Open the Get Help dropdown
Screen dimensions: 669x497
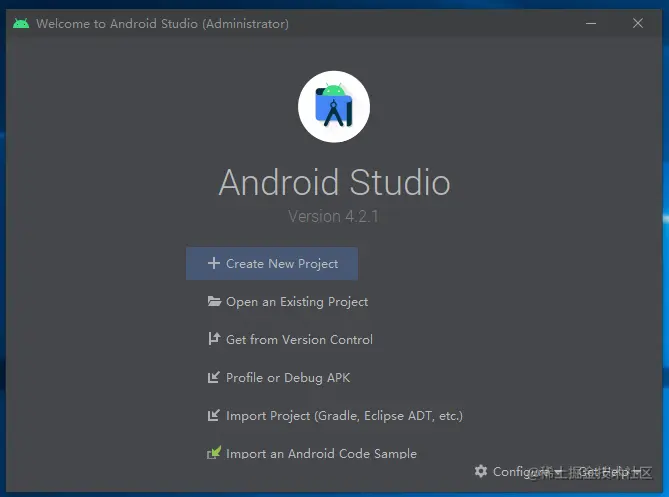point(610,472)
